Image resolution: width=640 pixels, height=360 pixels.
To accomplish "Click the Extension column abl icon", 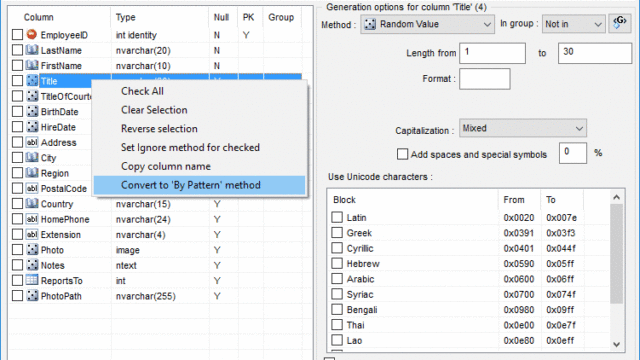I will (32, 234).
